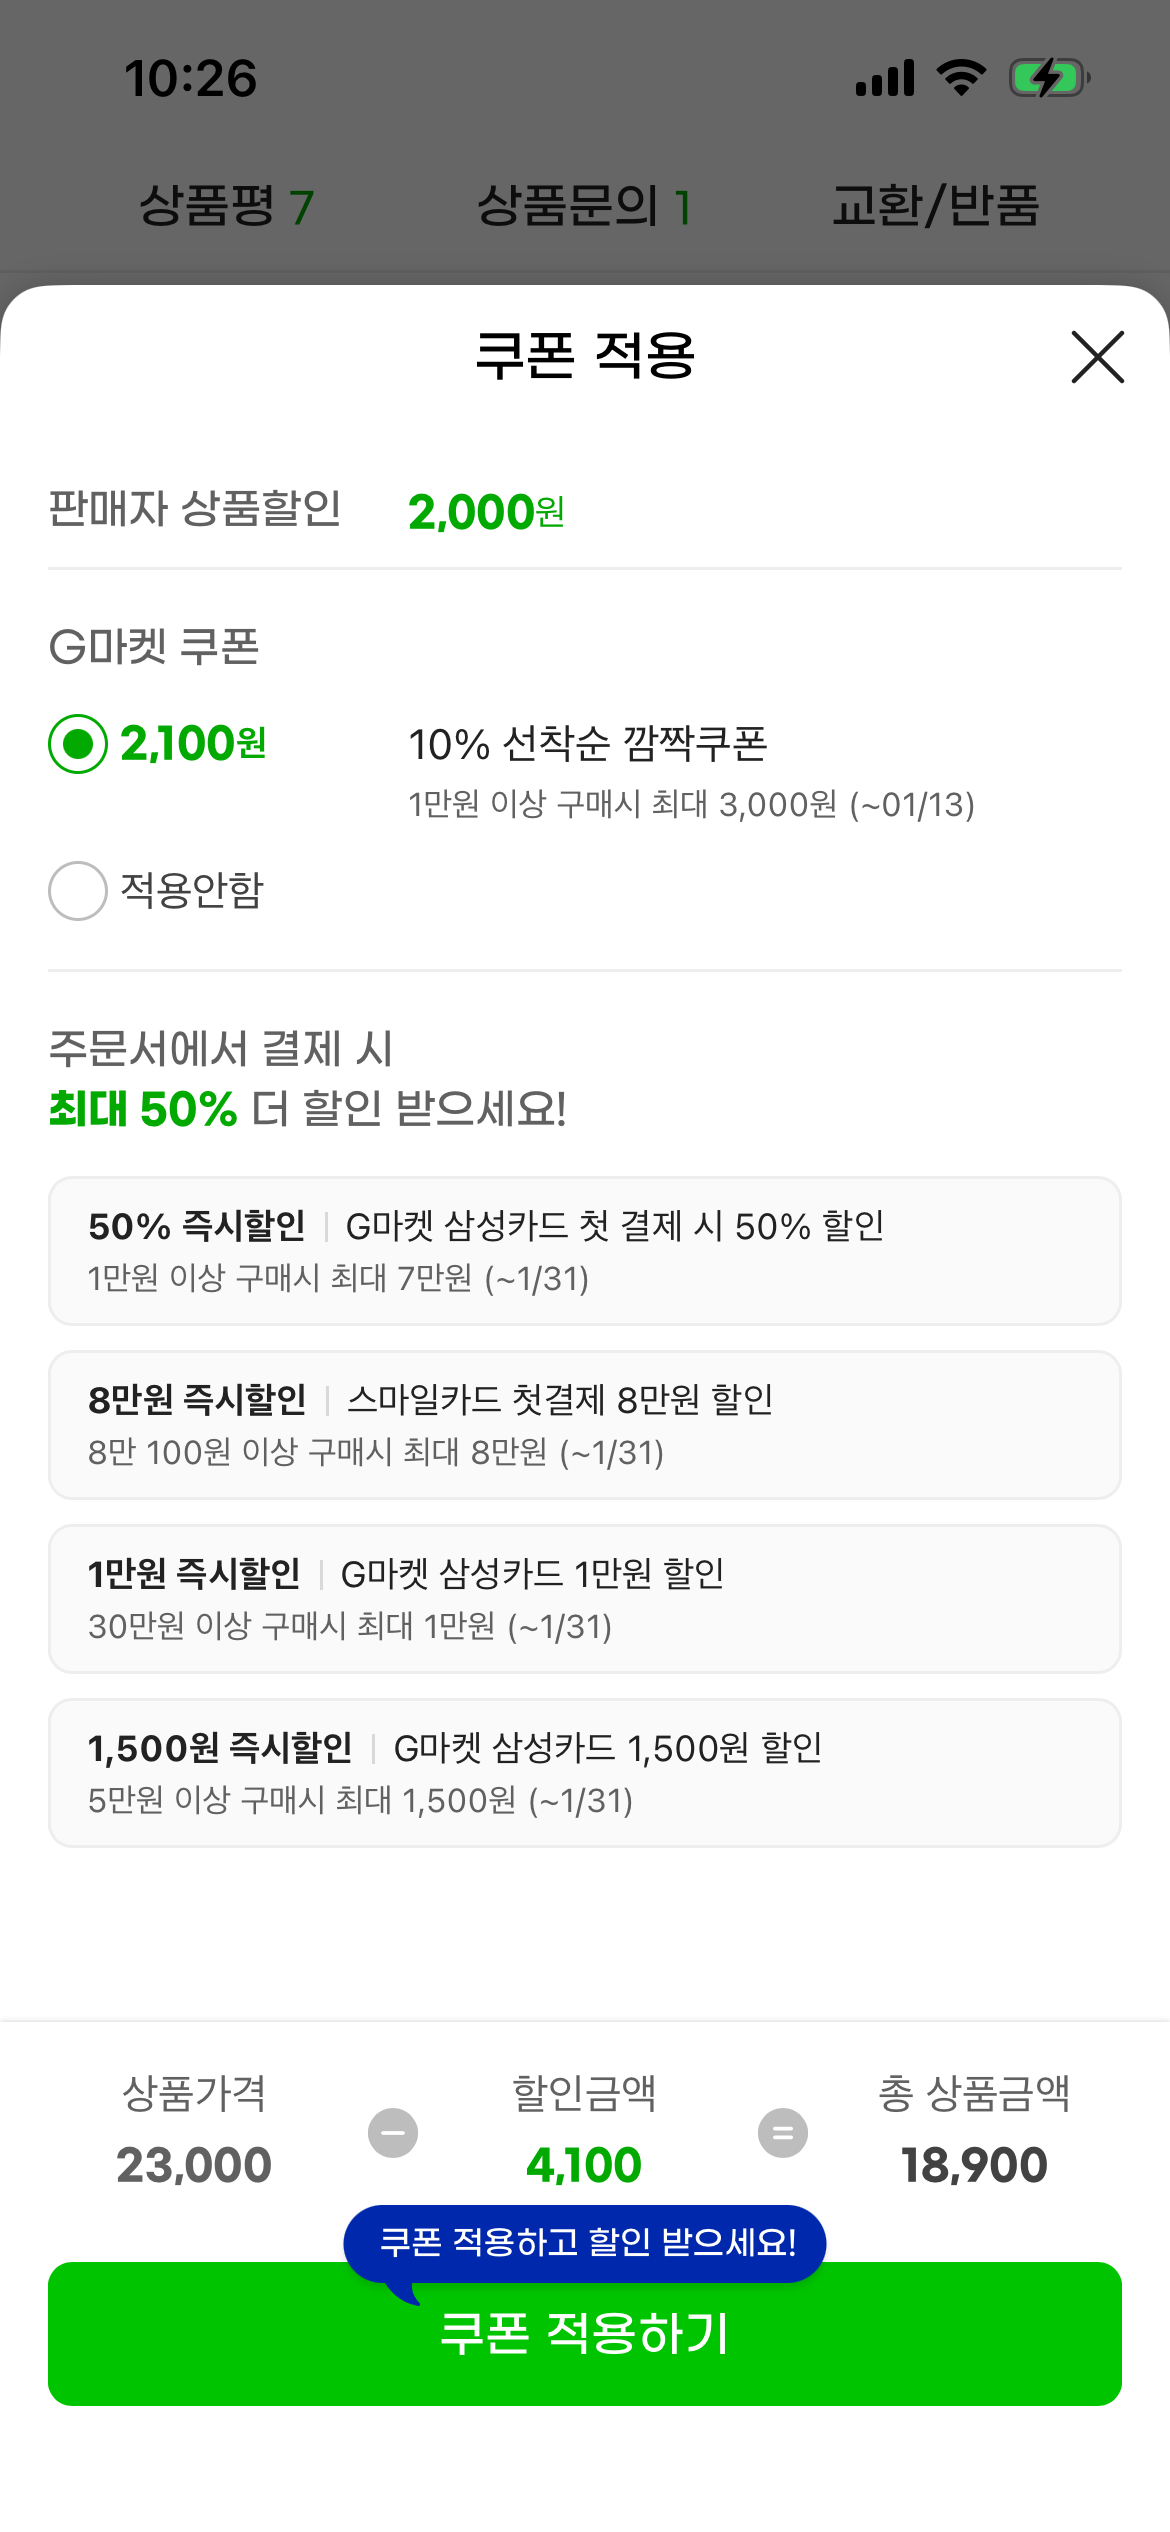The image size is (1170, 2532).
Task: Tap the gray minus circle icon
Action: coord(393,2133)
